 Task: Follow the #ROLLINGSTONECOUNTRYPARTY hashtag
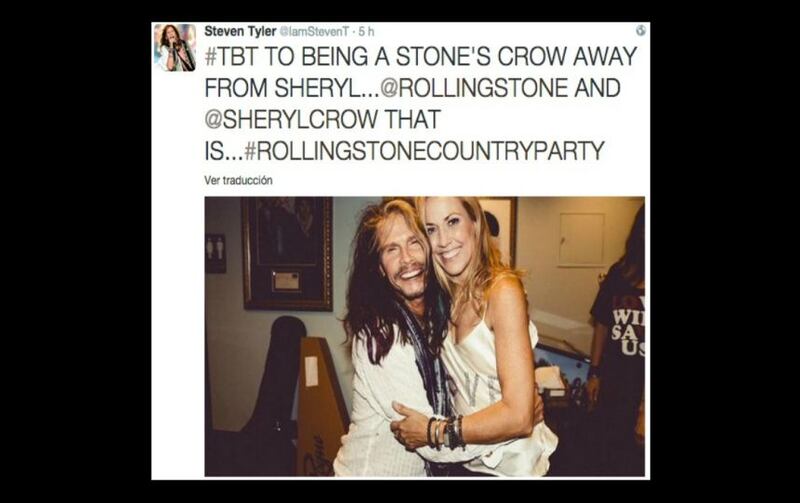click(424, 151)
